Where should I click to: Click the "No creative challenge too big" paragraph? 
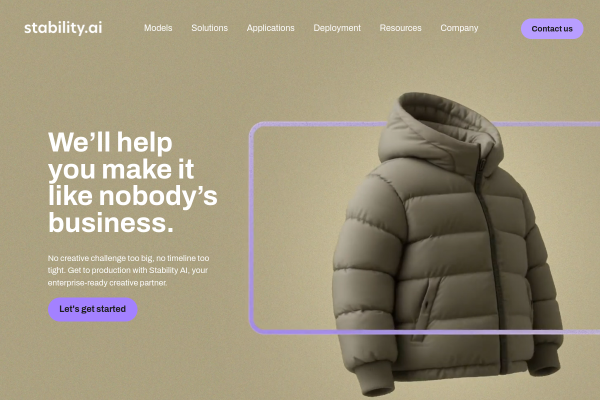(129, 270)
